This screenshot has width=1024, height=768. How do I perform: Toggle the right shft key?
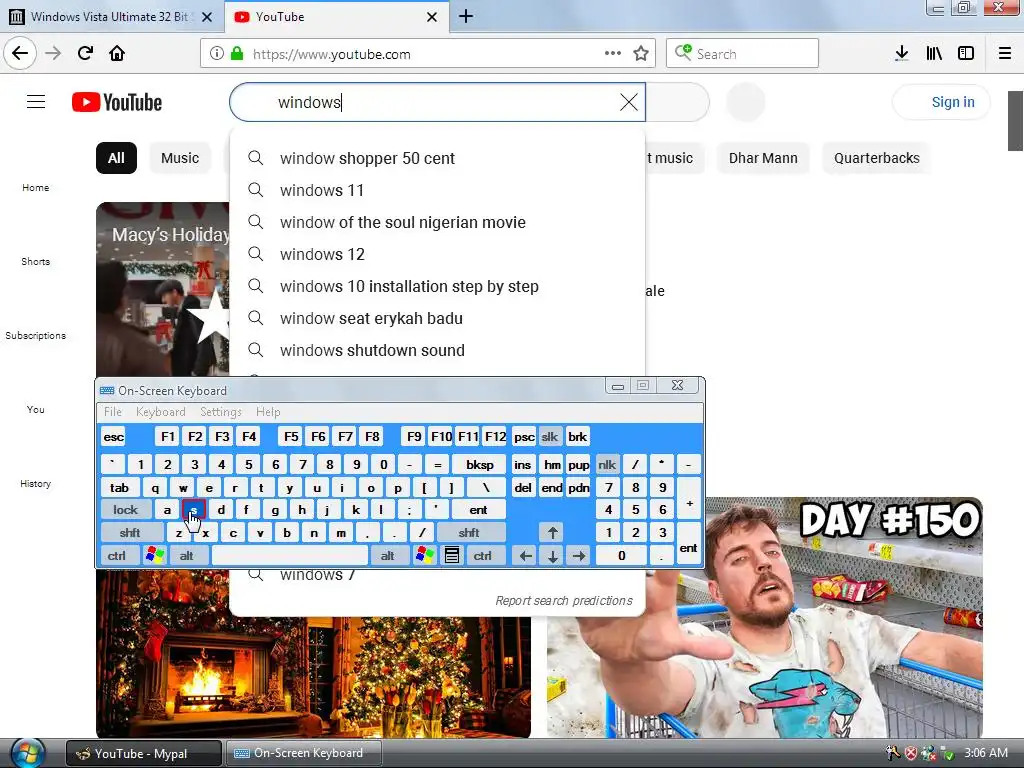(x=469, y=532)
